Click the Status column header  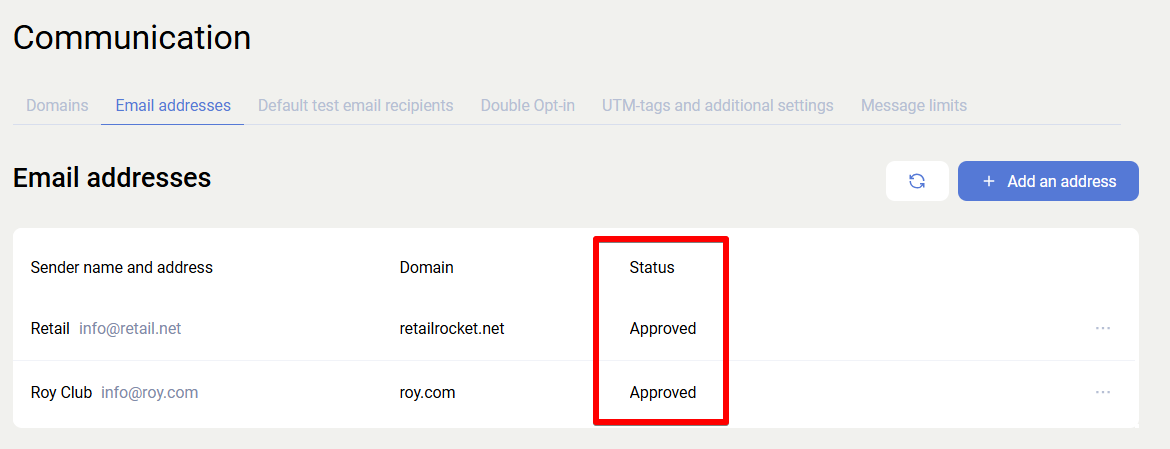coord(652,267)
